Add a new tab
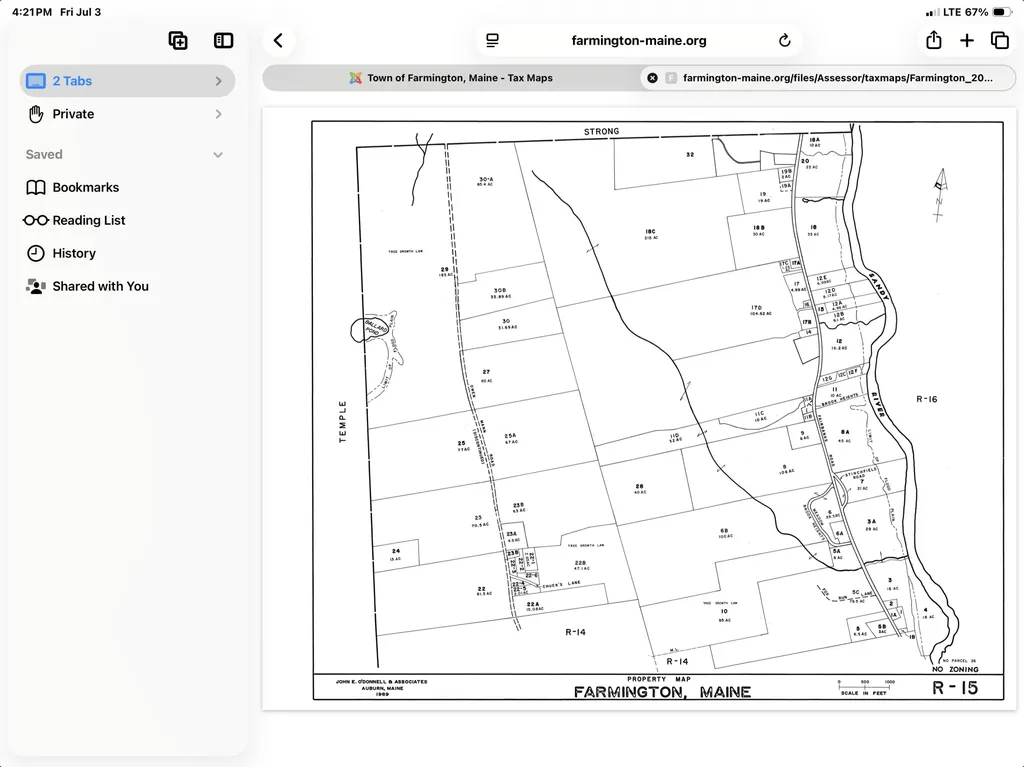Image resolution: width=1024 pixels, height=767 pixels. point(967,41)
